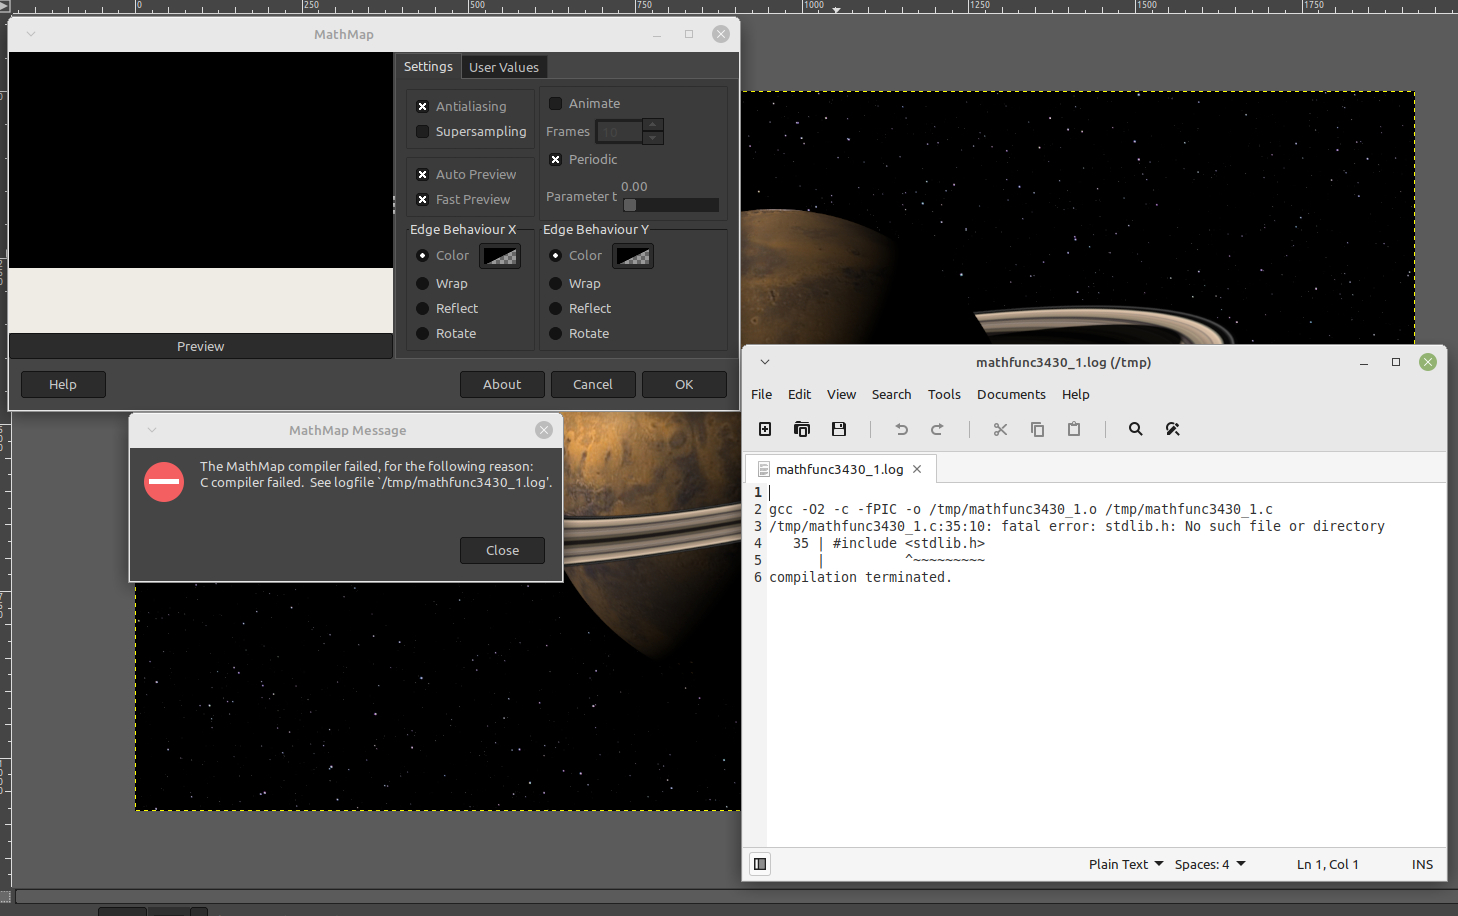This screenshot has height=916, width=1458.
Task: Open the search magnifier icon
Action: (1136, 429)
